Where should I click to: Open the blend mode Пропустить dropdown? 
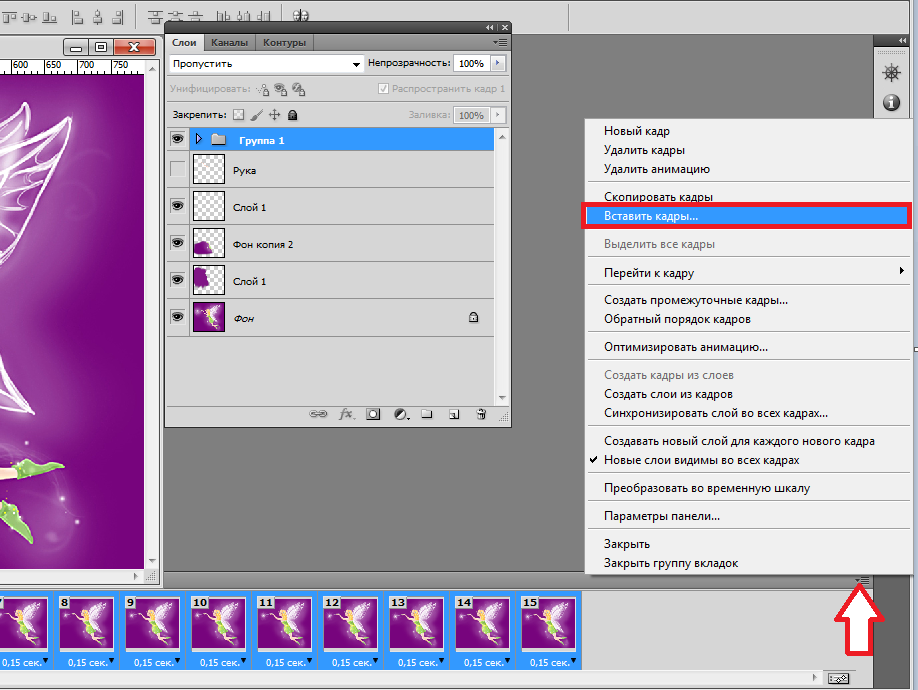(x=266, y=63)
